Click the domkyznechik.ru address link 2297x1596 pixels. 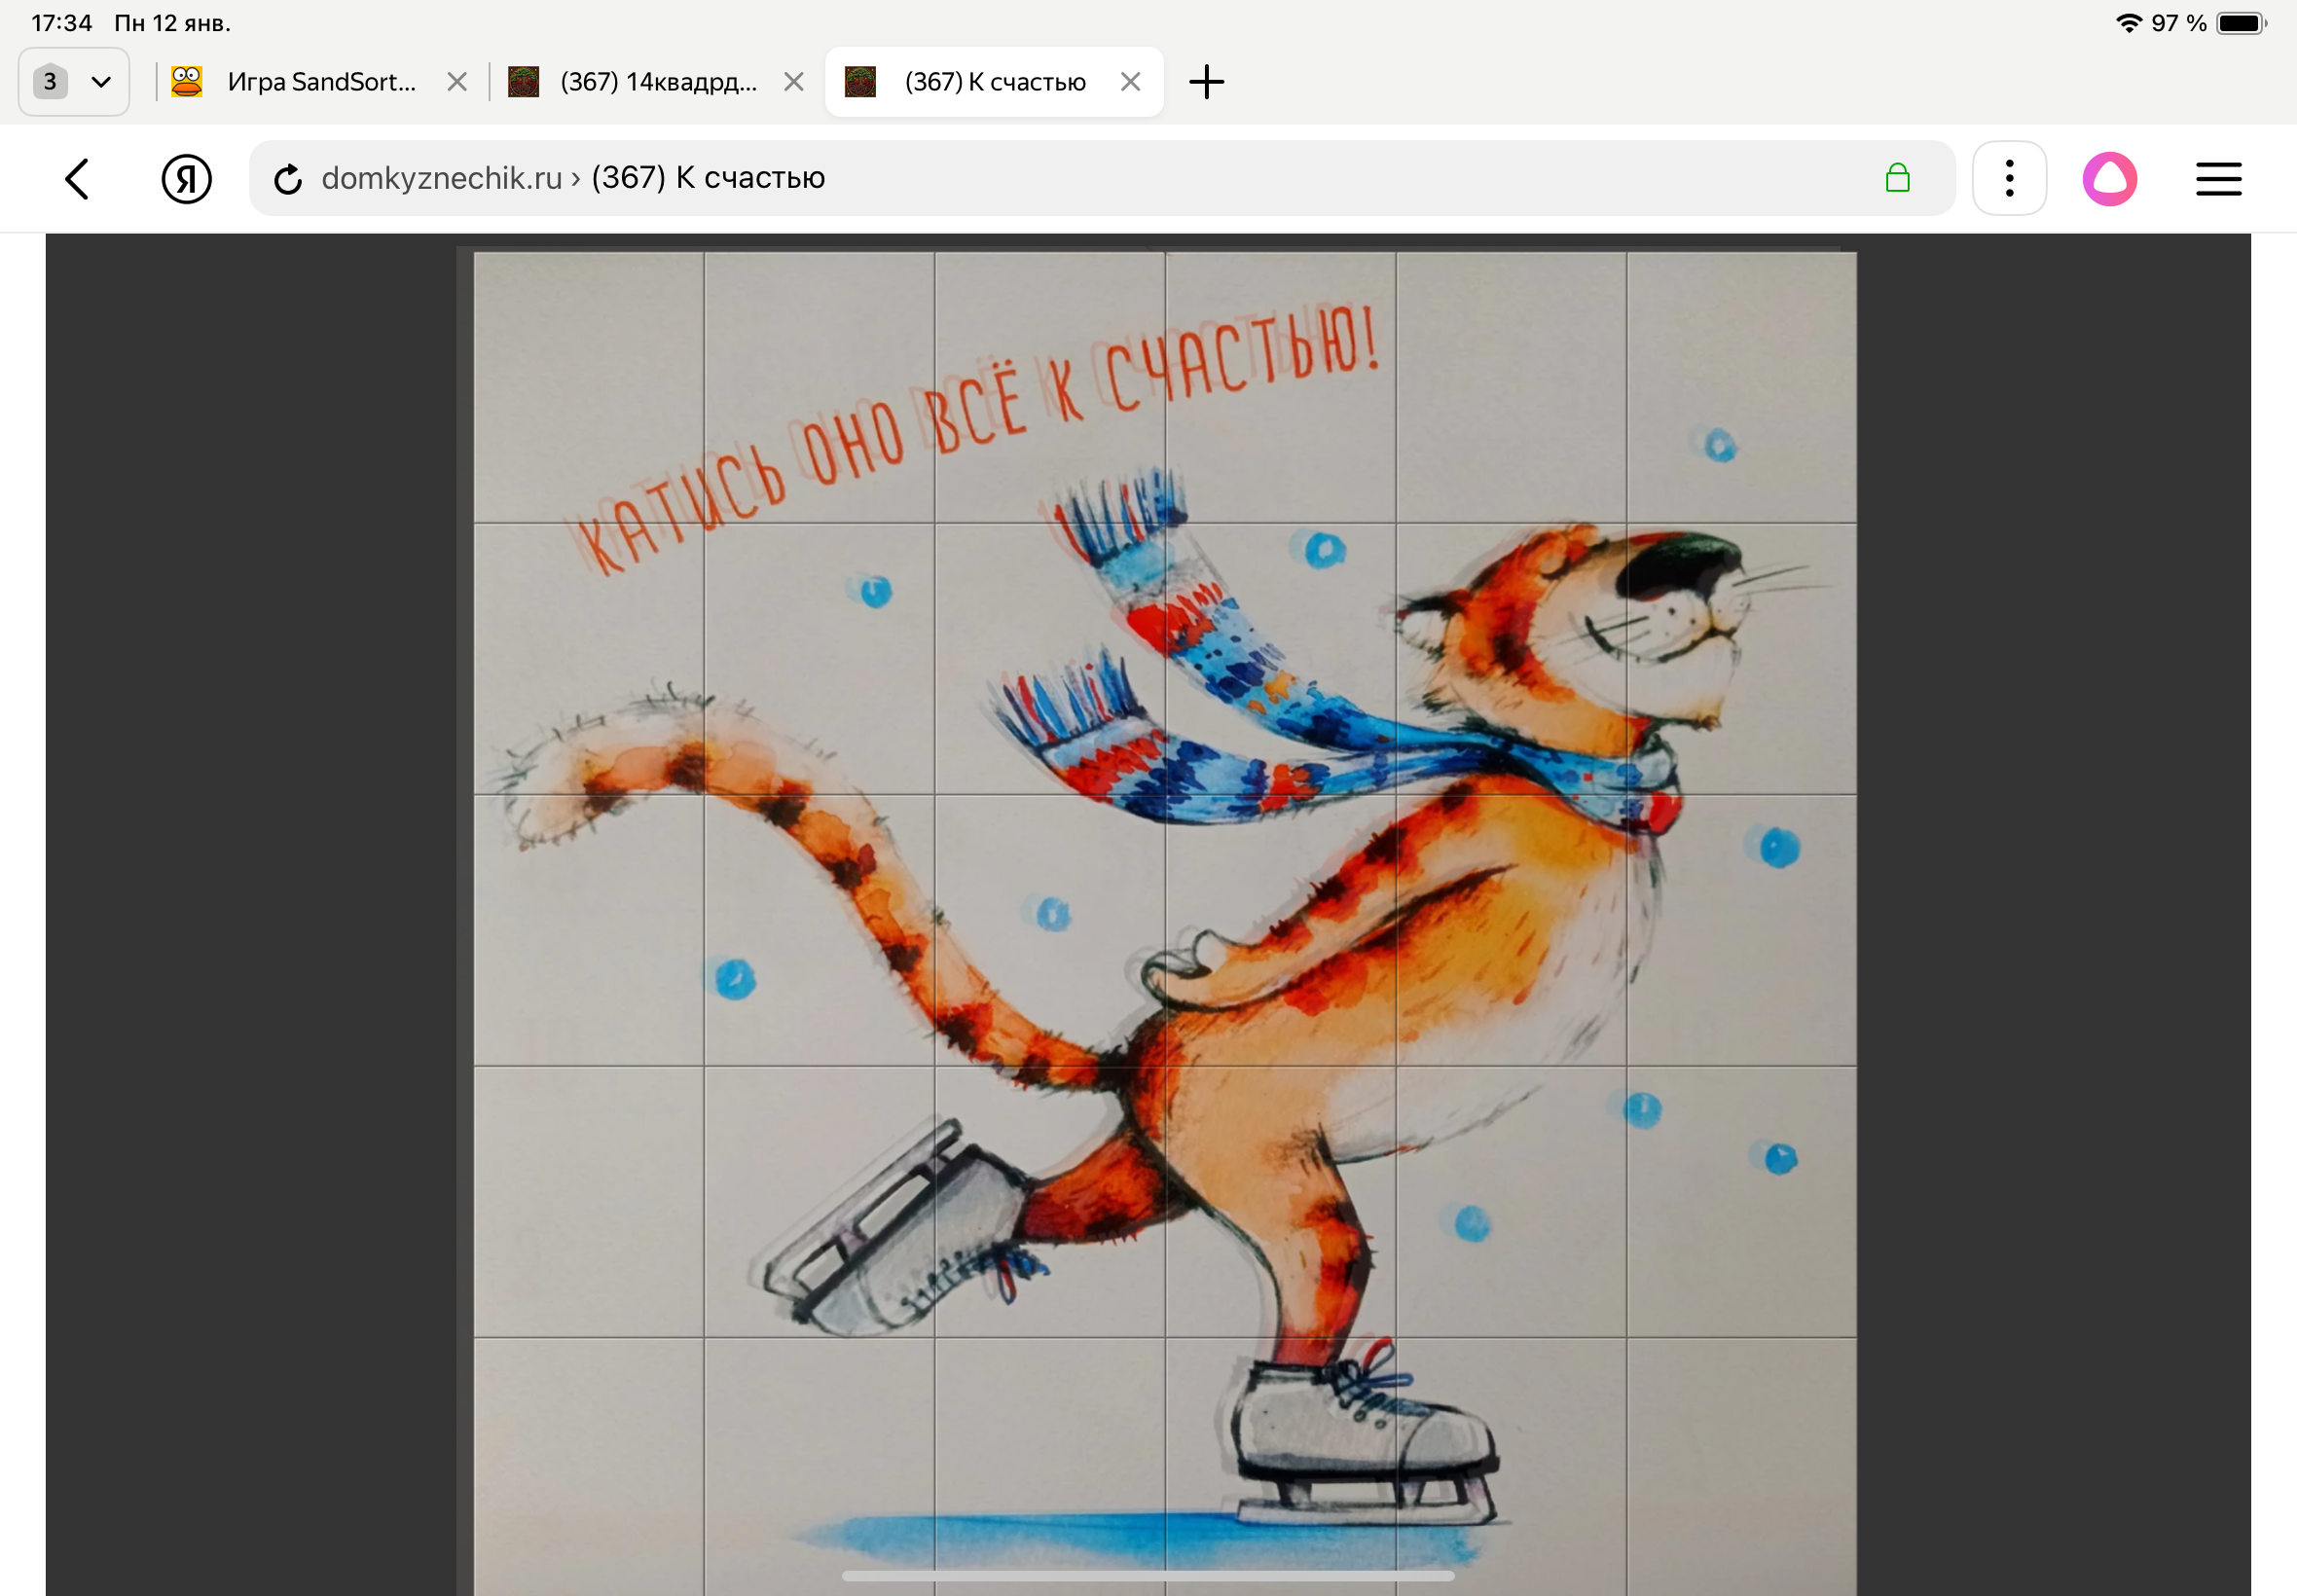click(x=440, y=178)
